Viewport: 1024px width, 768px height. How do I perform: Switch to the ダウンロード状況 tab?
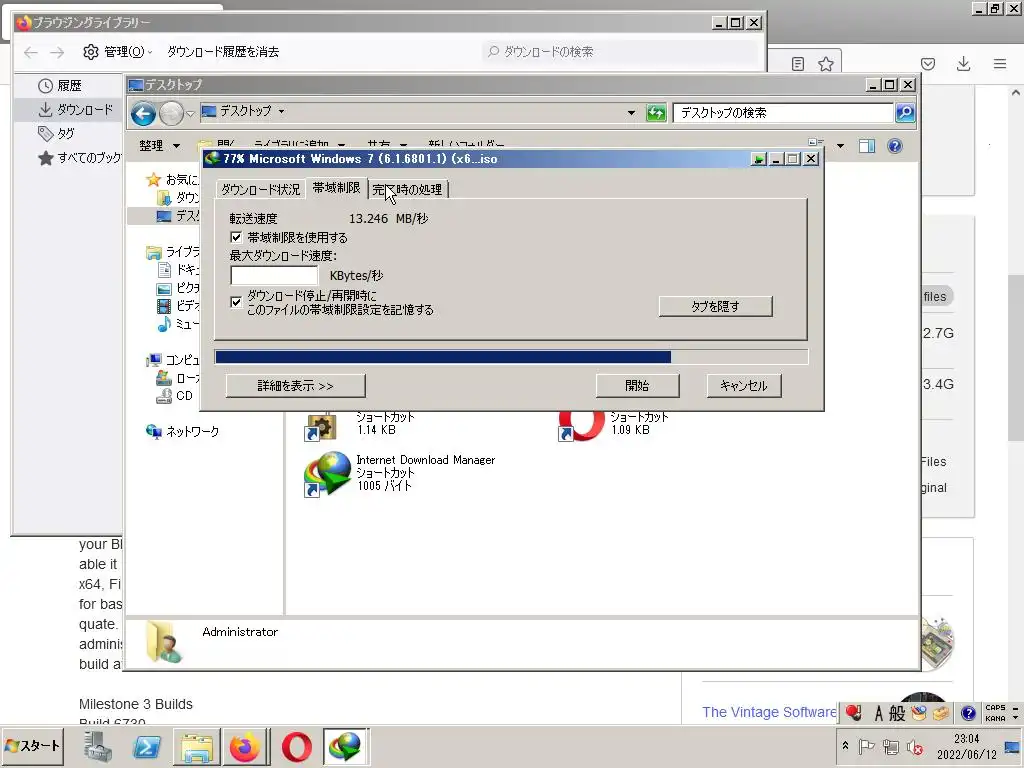(261, 189)
